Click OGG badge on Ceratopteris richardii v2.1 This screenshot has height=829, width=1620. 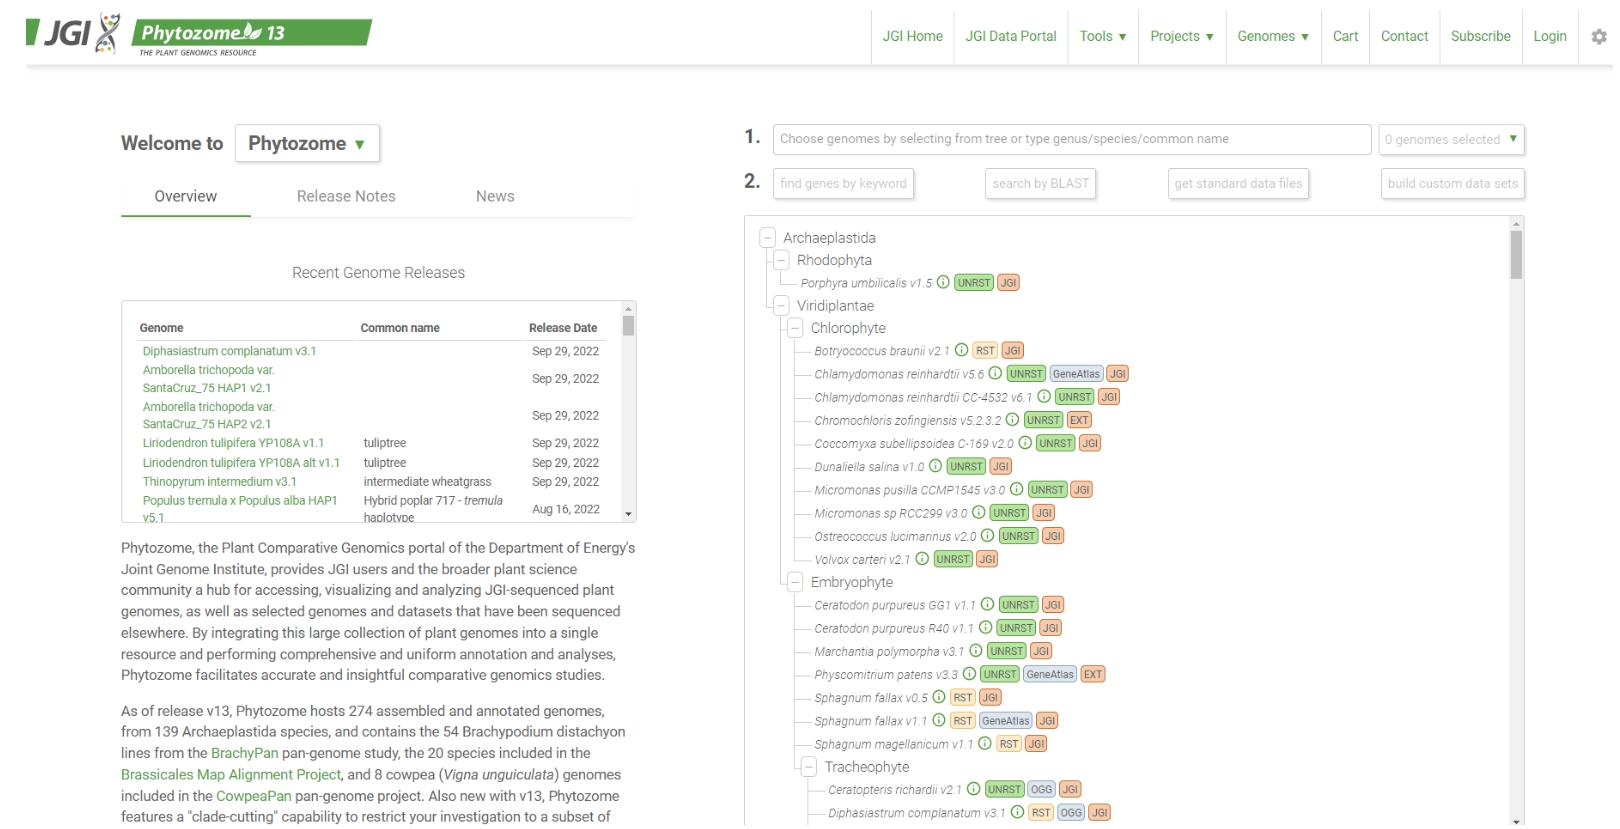pyautogui.click(x=1042, y=790)
